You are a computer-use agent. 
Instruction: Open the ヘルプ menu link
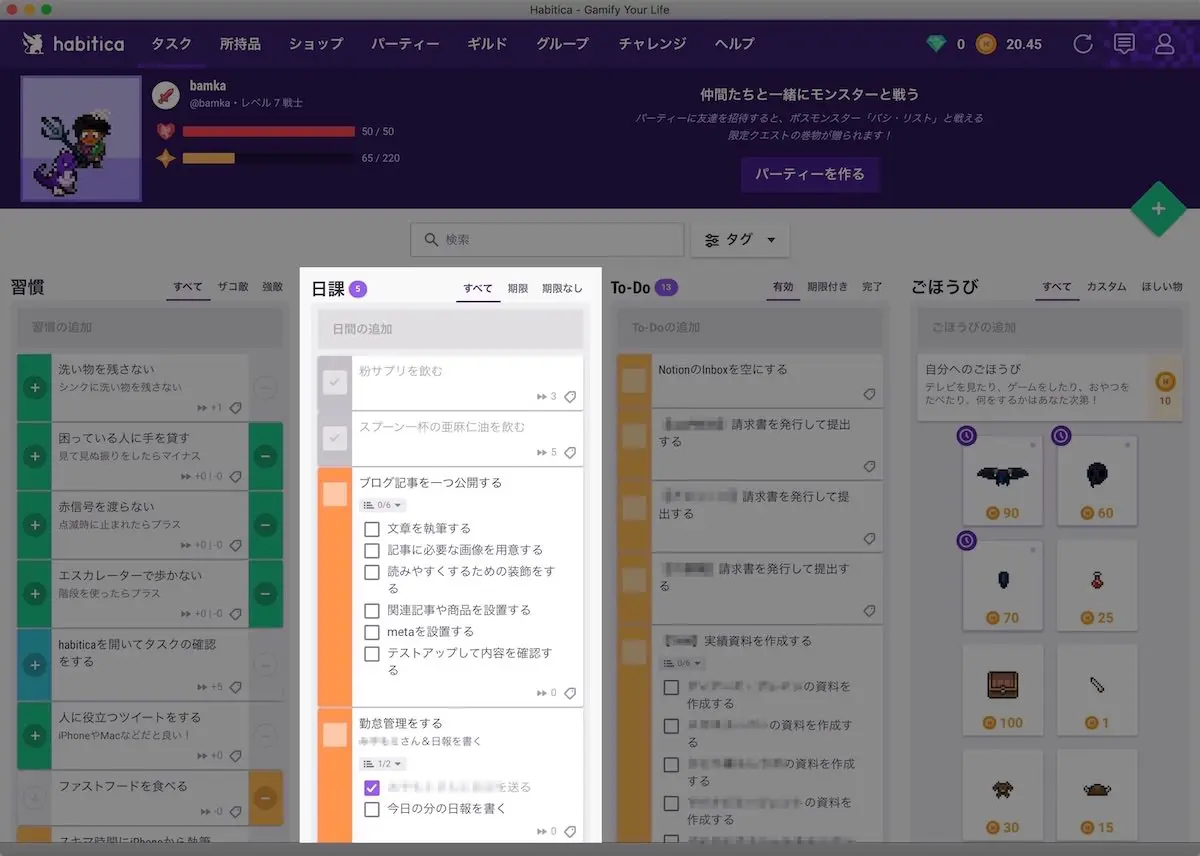click(735, 44)
